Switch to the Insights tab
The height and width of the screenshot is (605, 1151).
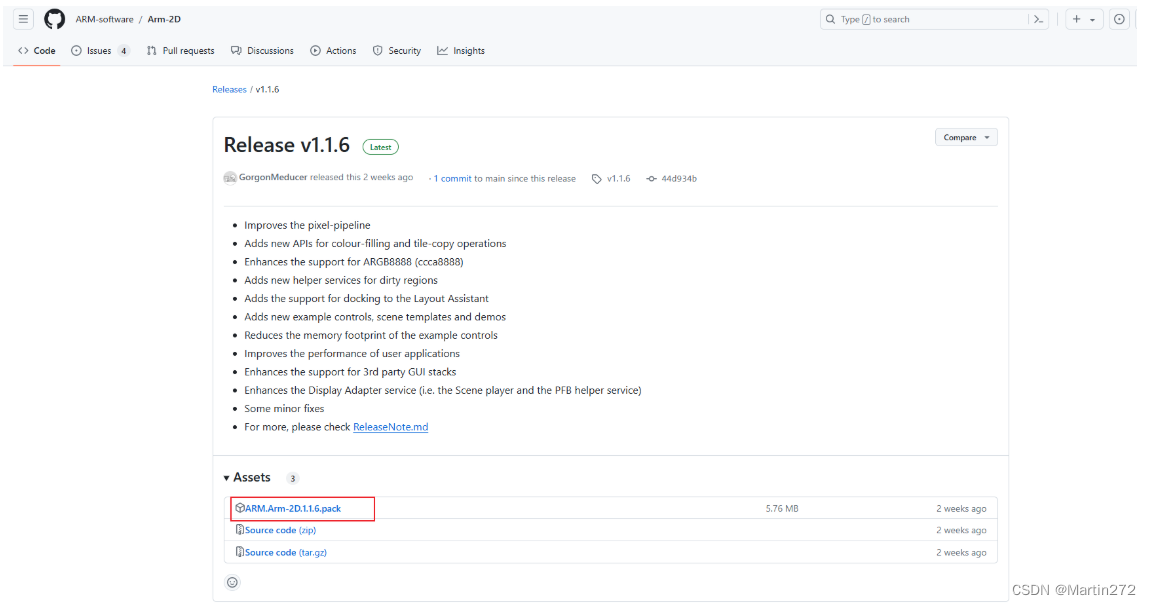click(461, 51)
